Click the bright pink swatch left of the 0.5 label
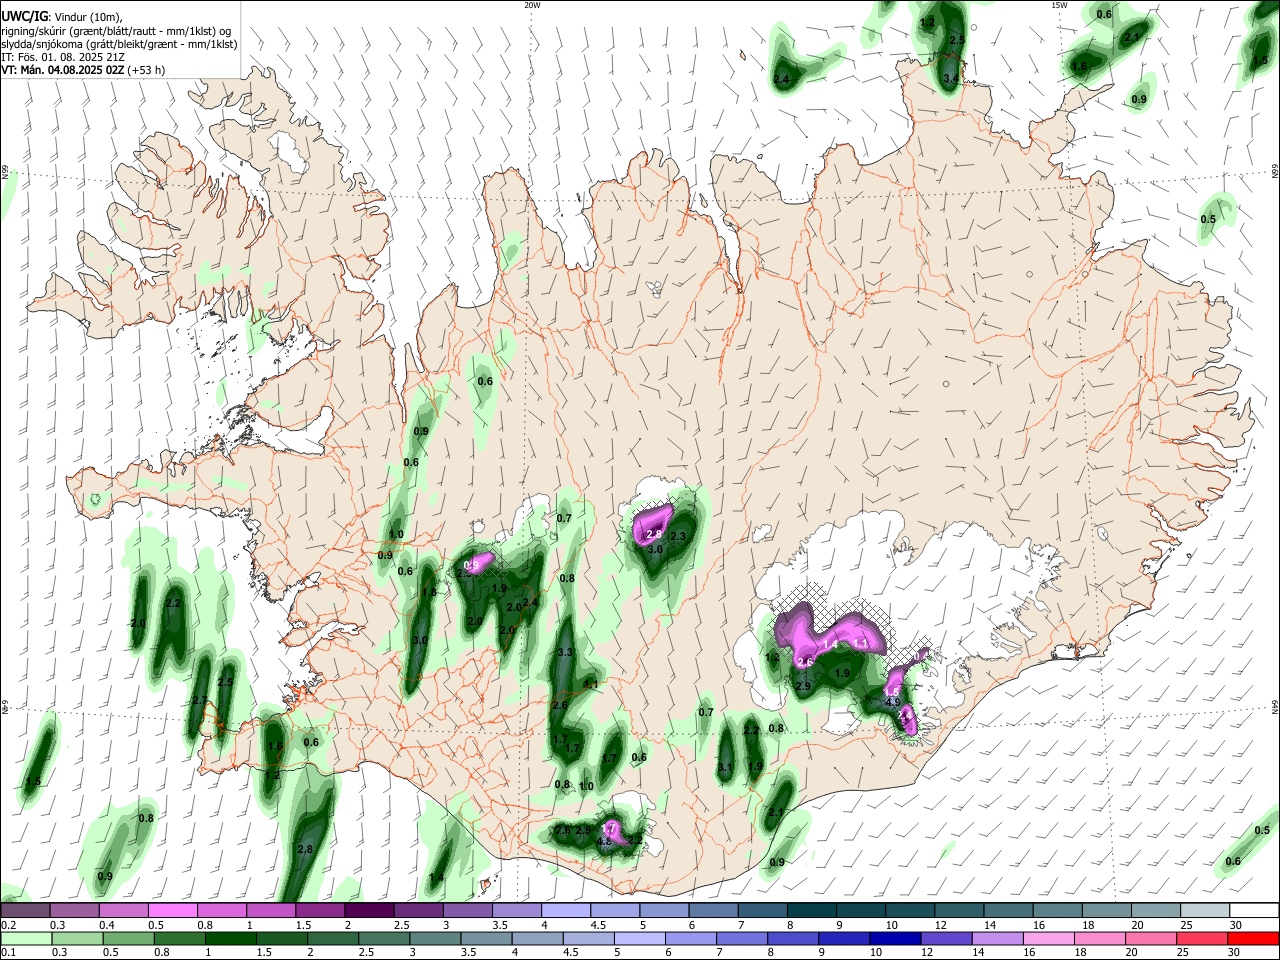1280x960 pixels. pos(172,911)
